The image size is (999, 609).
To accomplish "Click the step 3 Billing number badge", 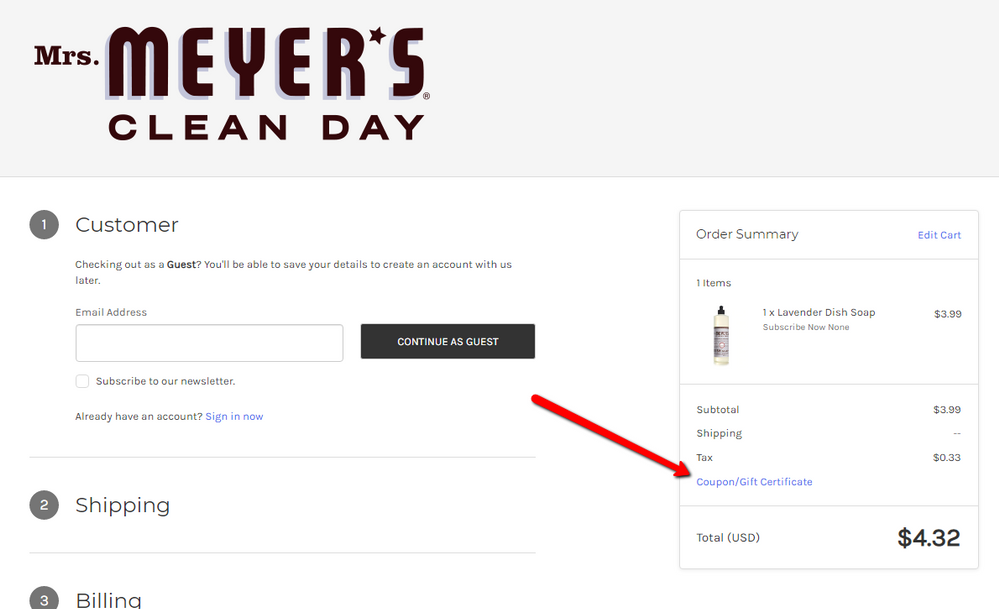I will [44, 599].
